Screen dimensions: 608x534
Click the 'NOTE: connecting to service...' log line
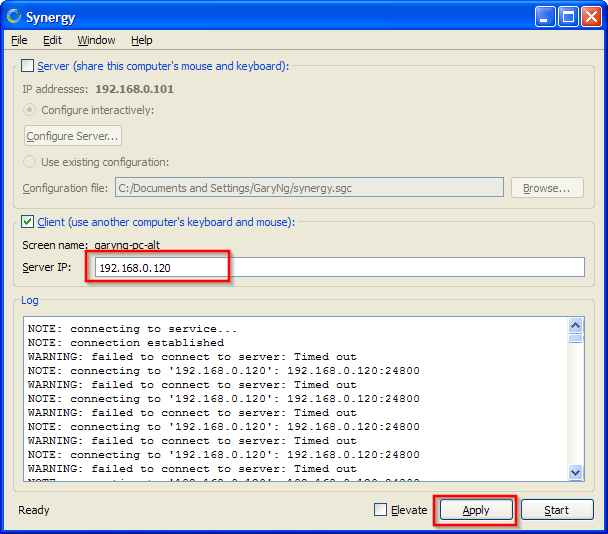pos(132,329)
